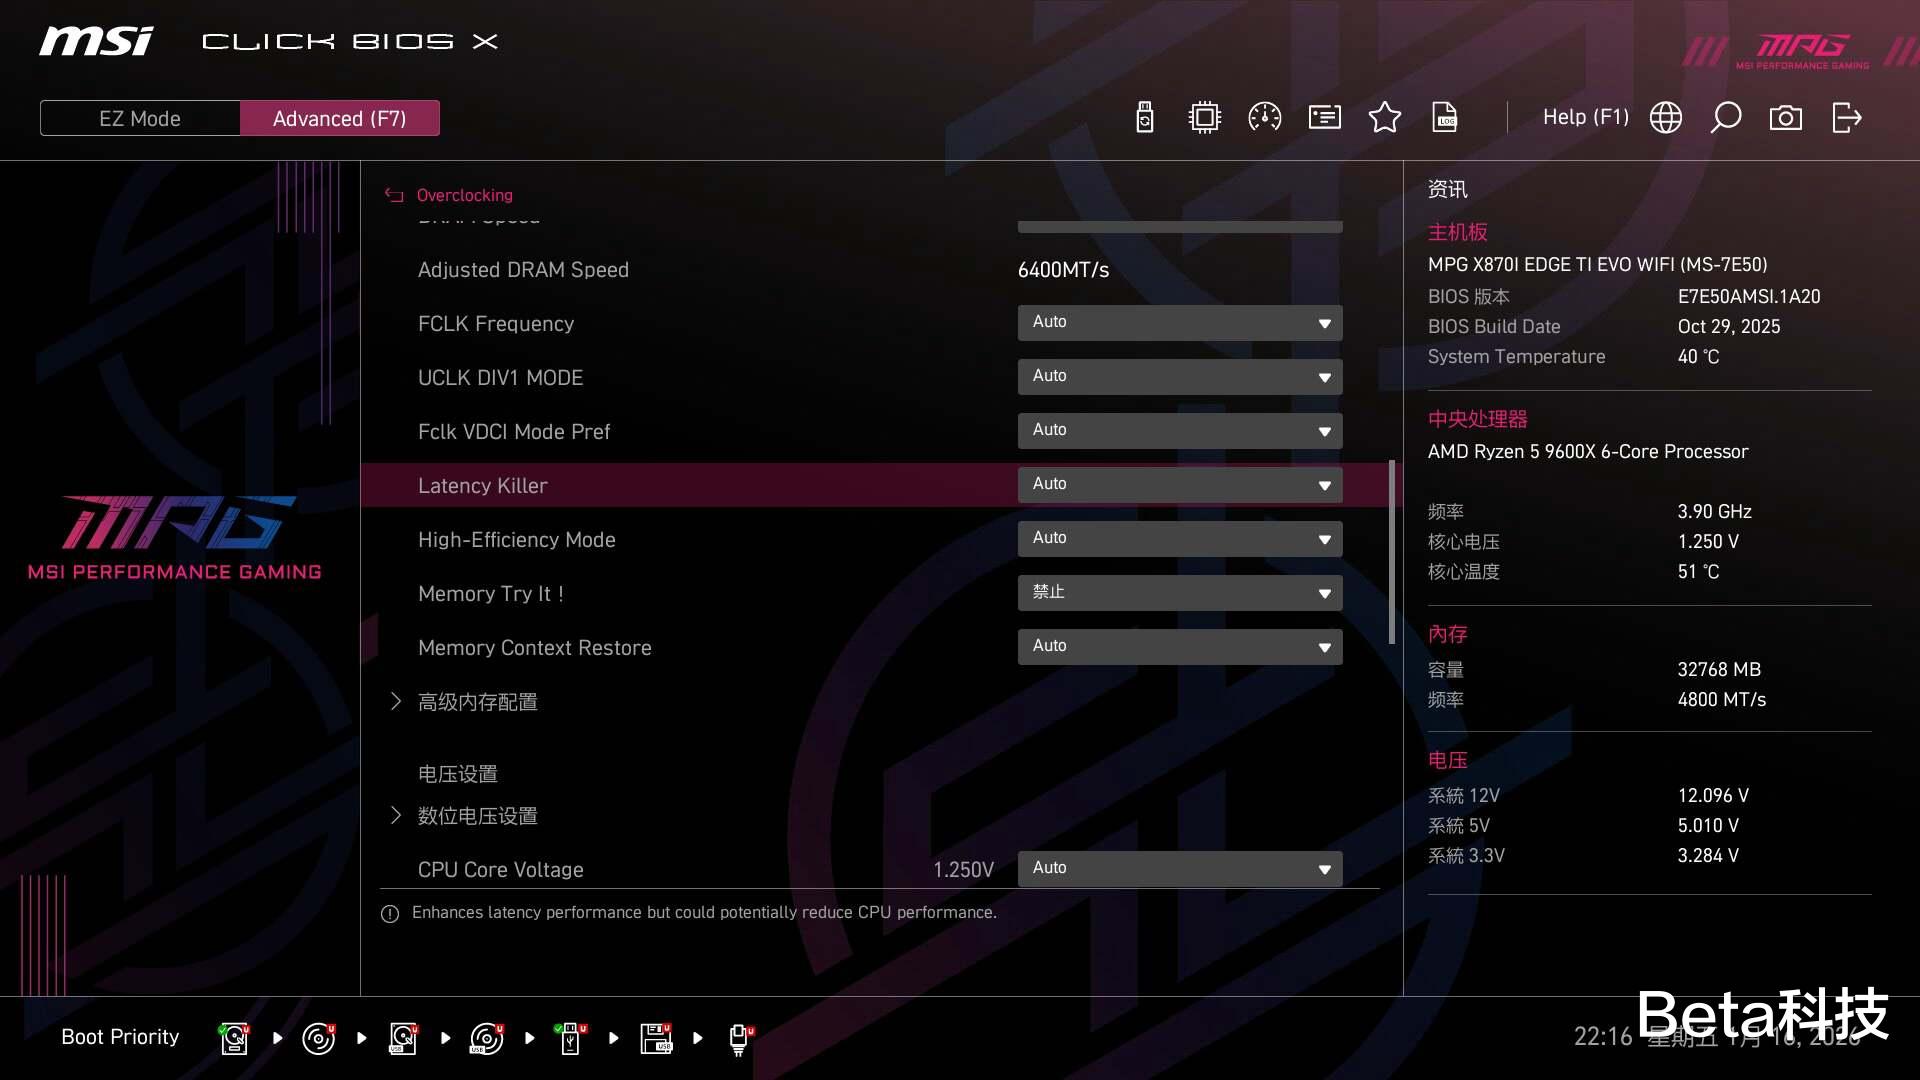Click the exit door icon
Viewport: 1920px width, 1080px height.
click(1846, 118)
